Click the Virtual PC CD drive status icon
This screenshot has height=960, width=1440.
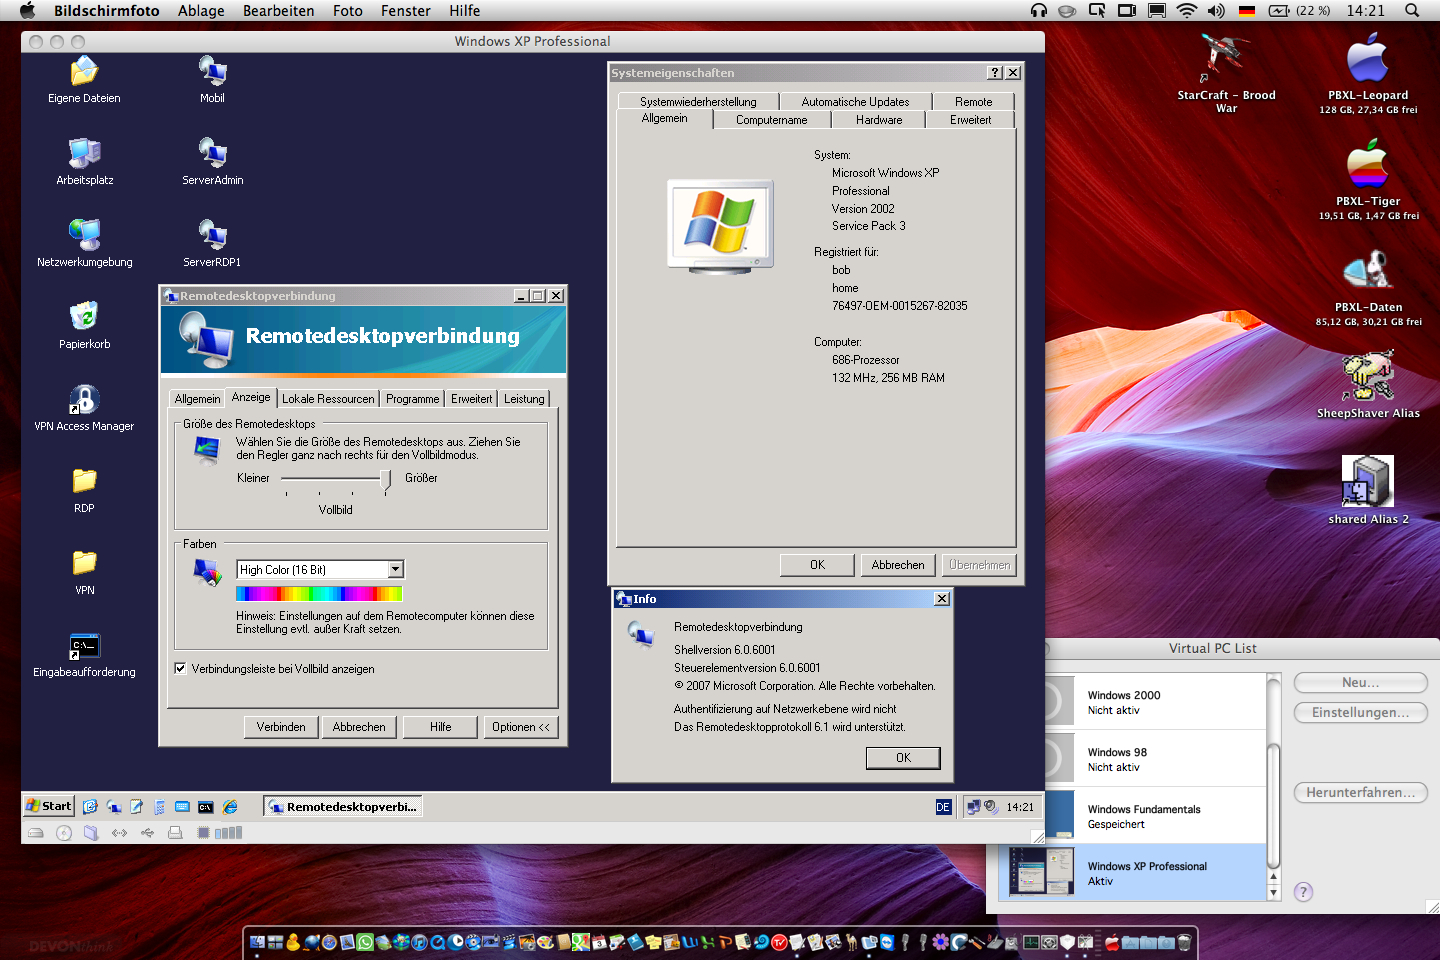[x=64, y=833]
